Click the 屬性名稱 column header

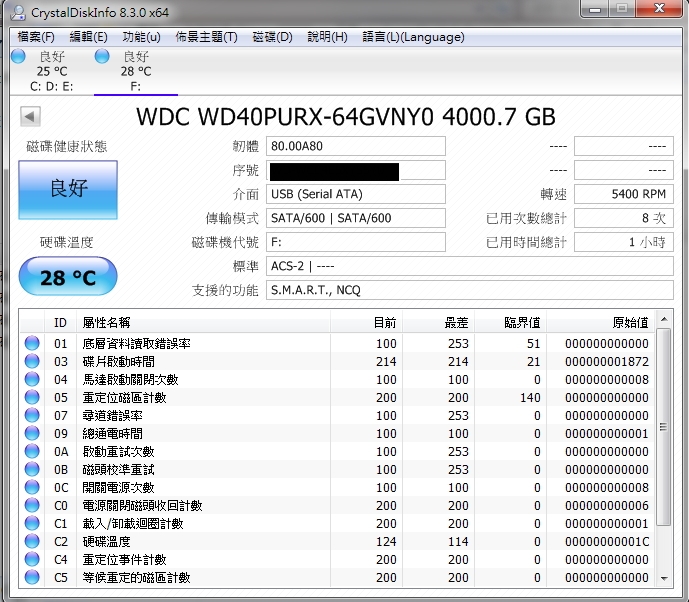[x=203, y=323]
